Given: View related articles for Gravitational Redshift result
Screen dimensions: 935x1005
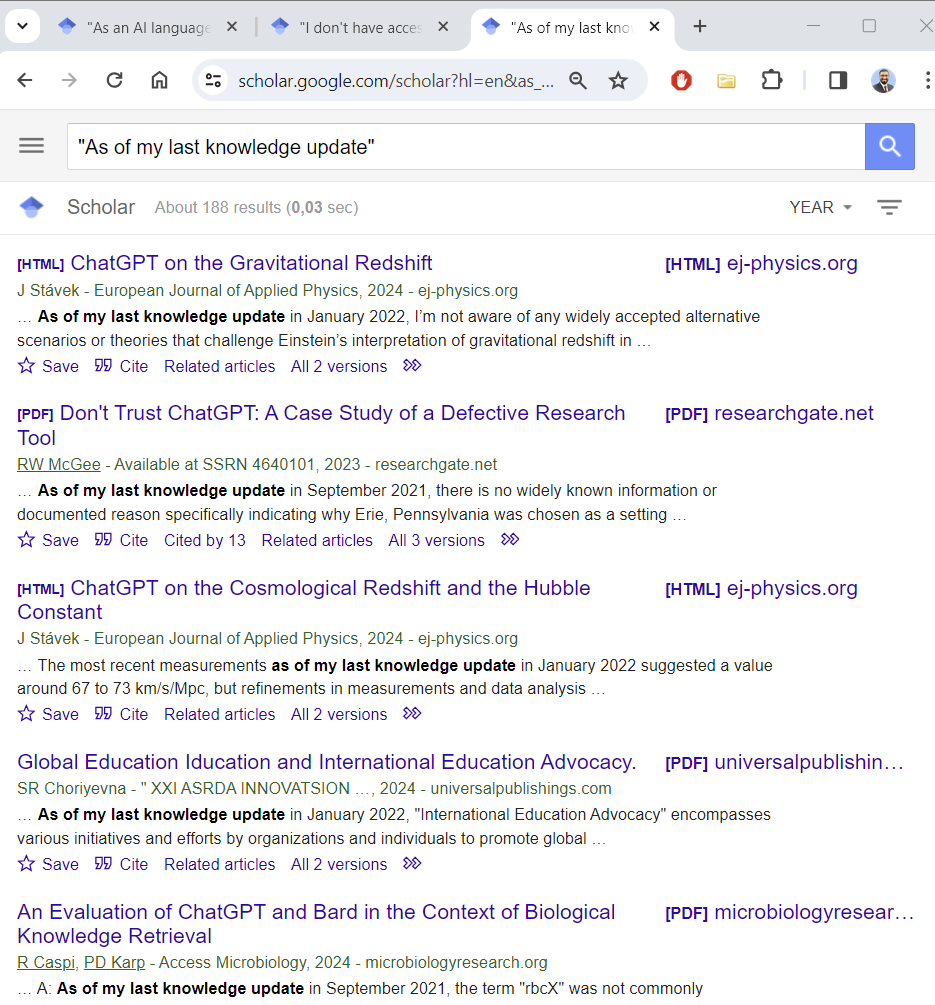Looking at the screenshot, I should tap(219, 367).
